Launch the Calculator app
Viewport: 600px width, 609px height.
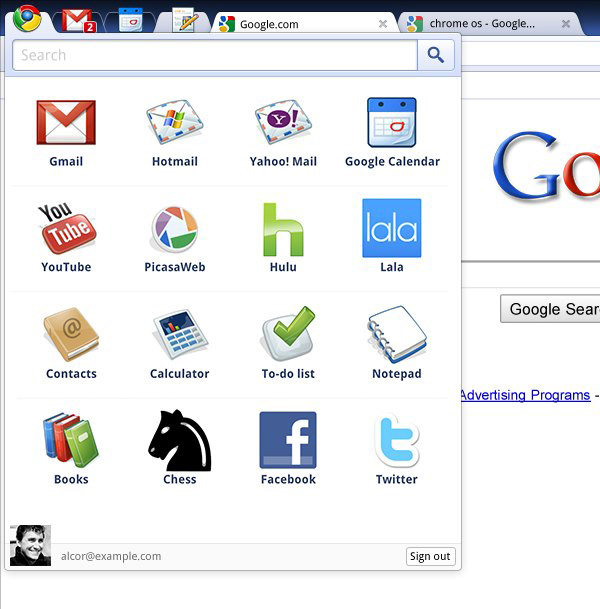(x=180, y=334)
